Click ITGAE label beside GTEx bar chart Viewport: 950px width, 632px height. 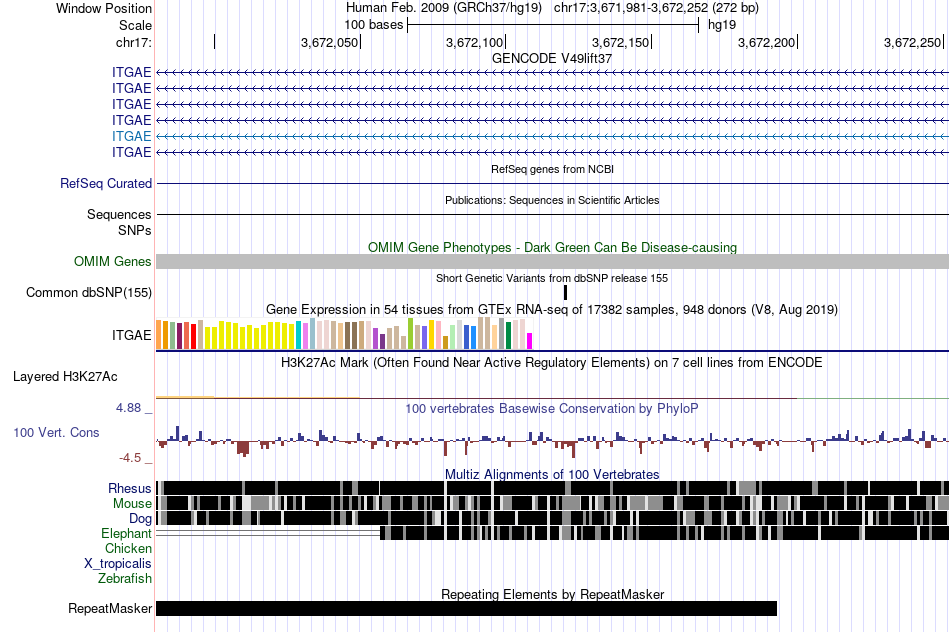coord(131,335)
